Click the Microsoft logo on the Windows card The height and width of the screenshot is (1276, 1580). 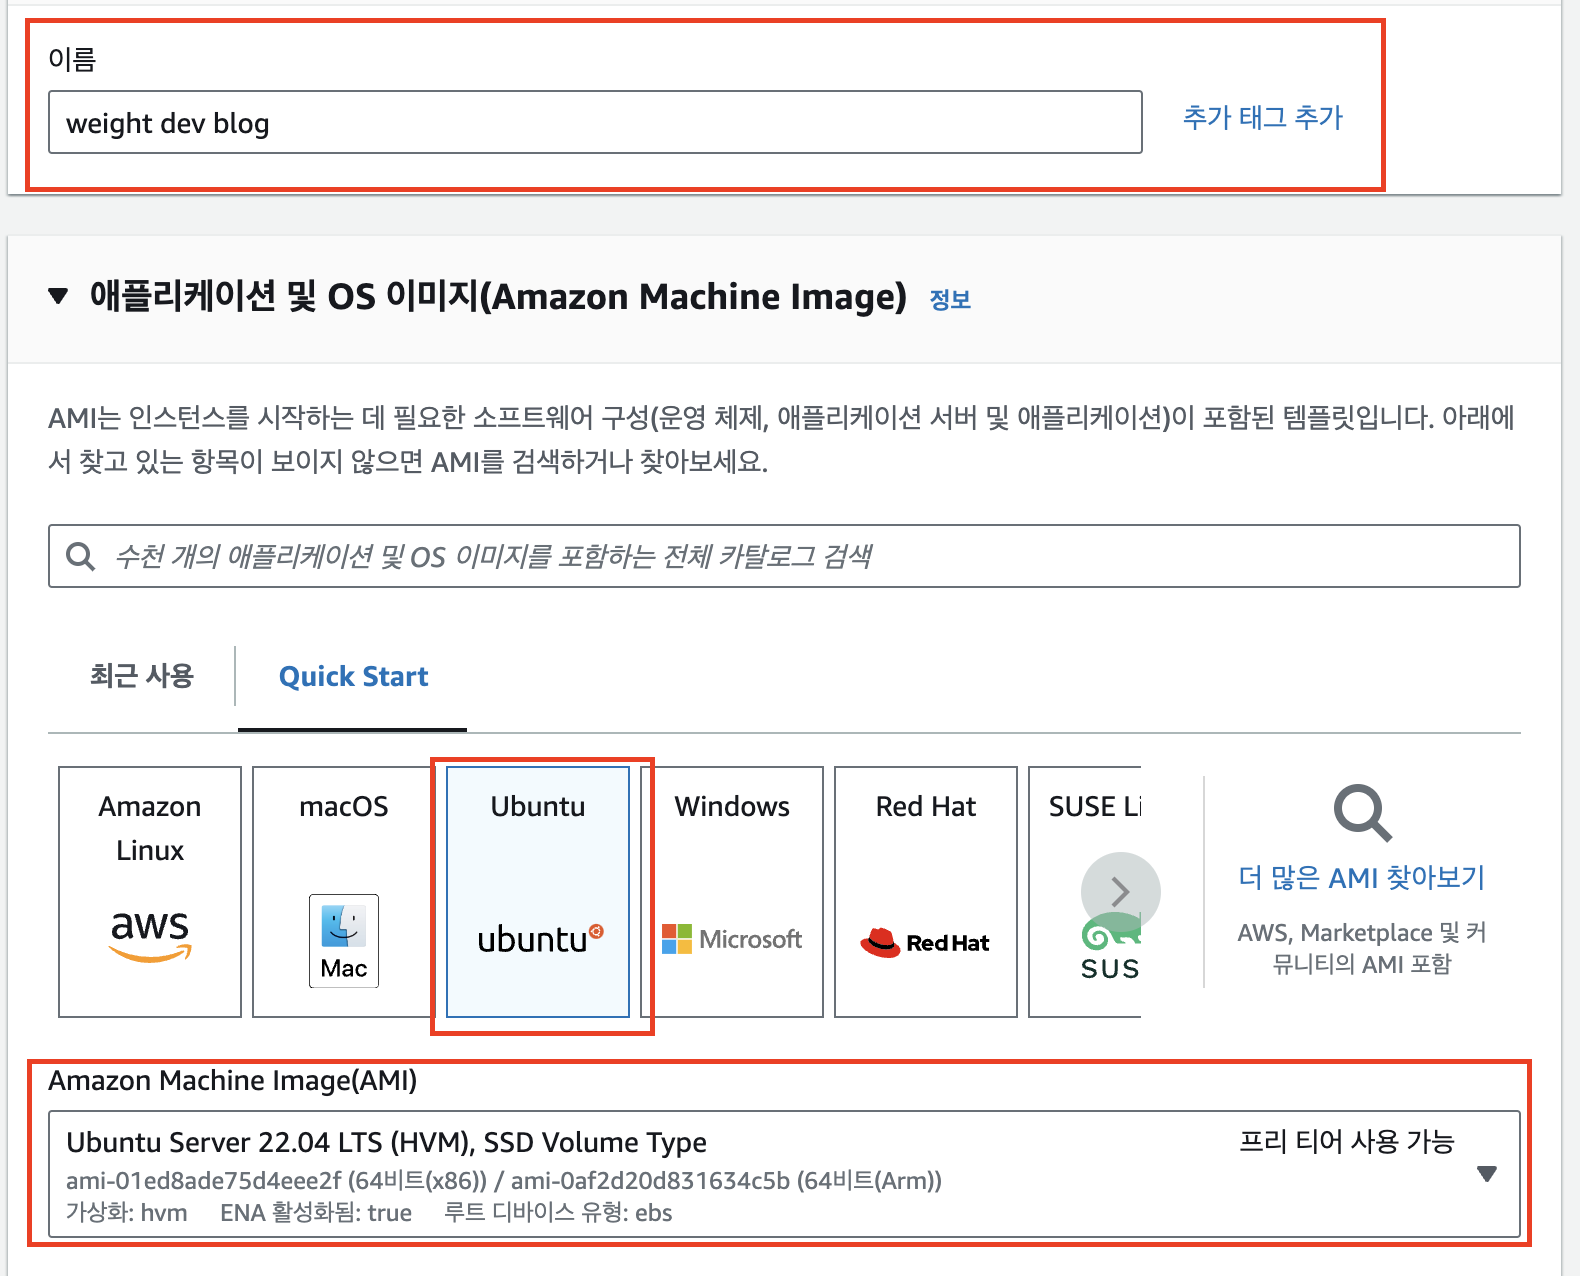(x=732, y=939)
